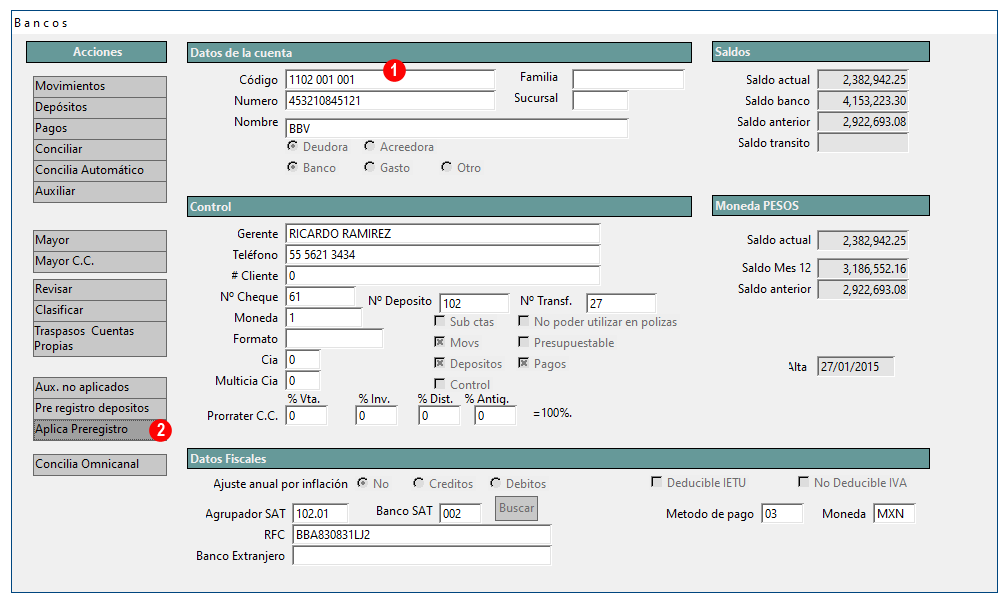Screen dimensions: 1008x603
Task: Click the % Vta. prorate field
Action: [306, 416]
